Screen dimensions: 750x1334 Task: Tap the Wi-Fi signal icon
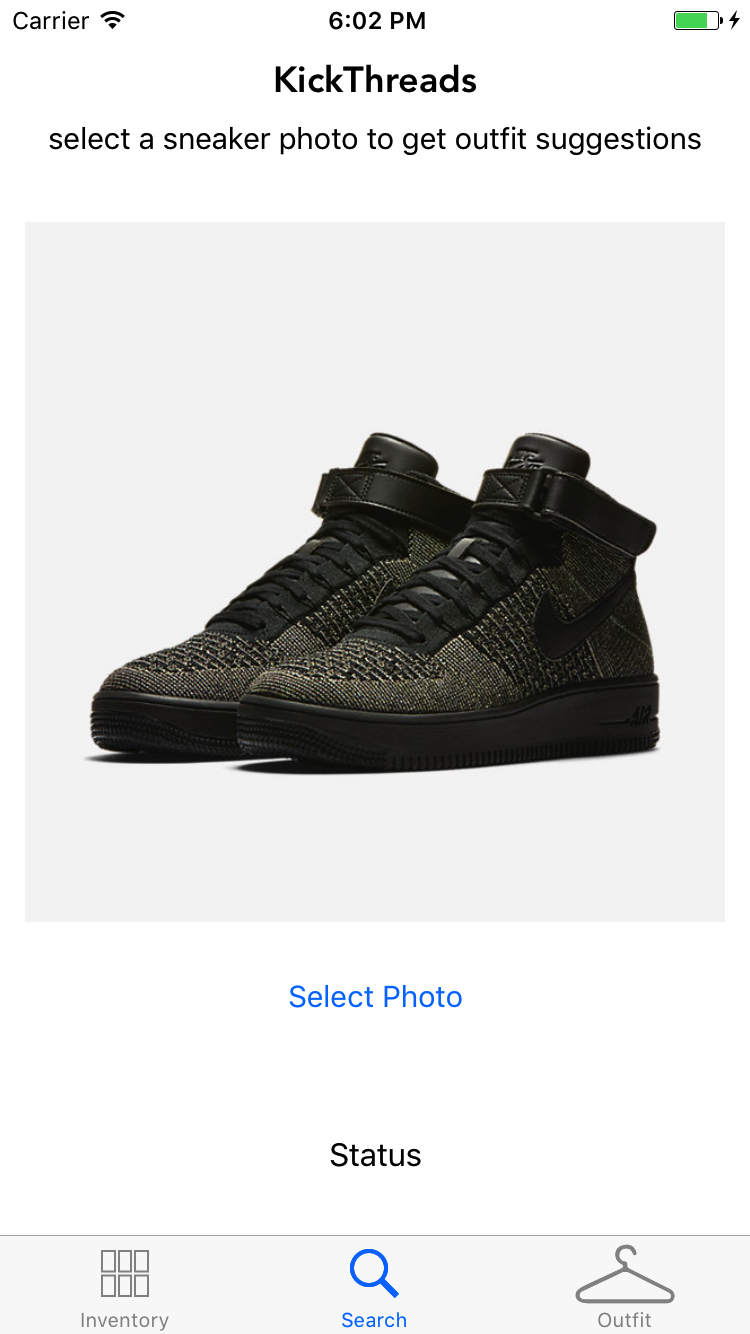click(113, 20)
